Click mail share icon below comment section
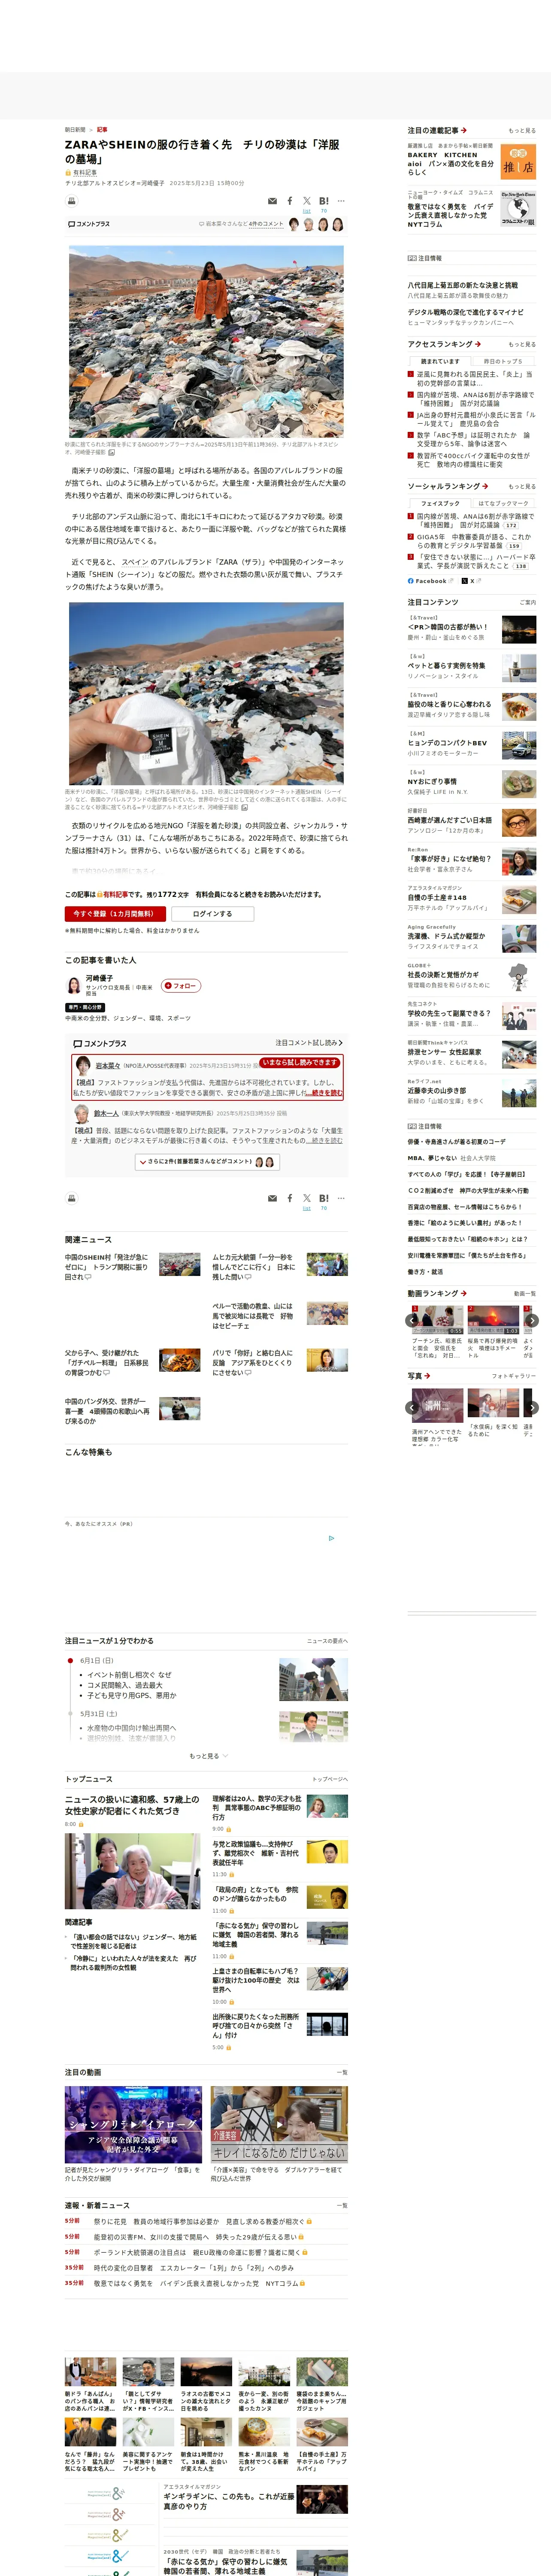Viewport: 551px width, 2576px height. click(272, 1198)
